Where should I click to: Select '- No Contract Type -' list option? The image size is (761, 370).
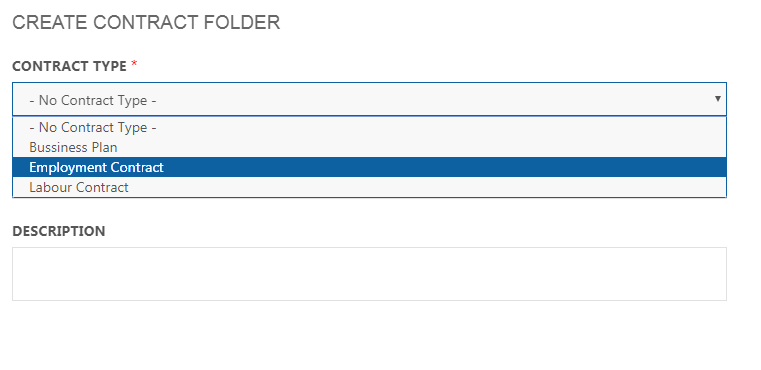point(369,127)
